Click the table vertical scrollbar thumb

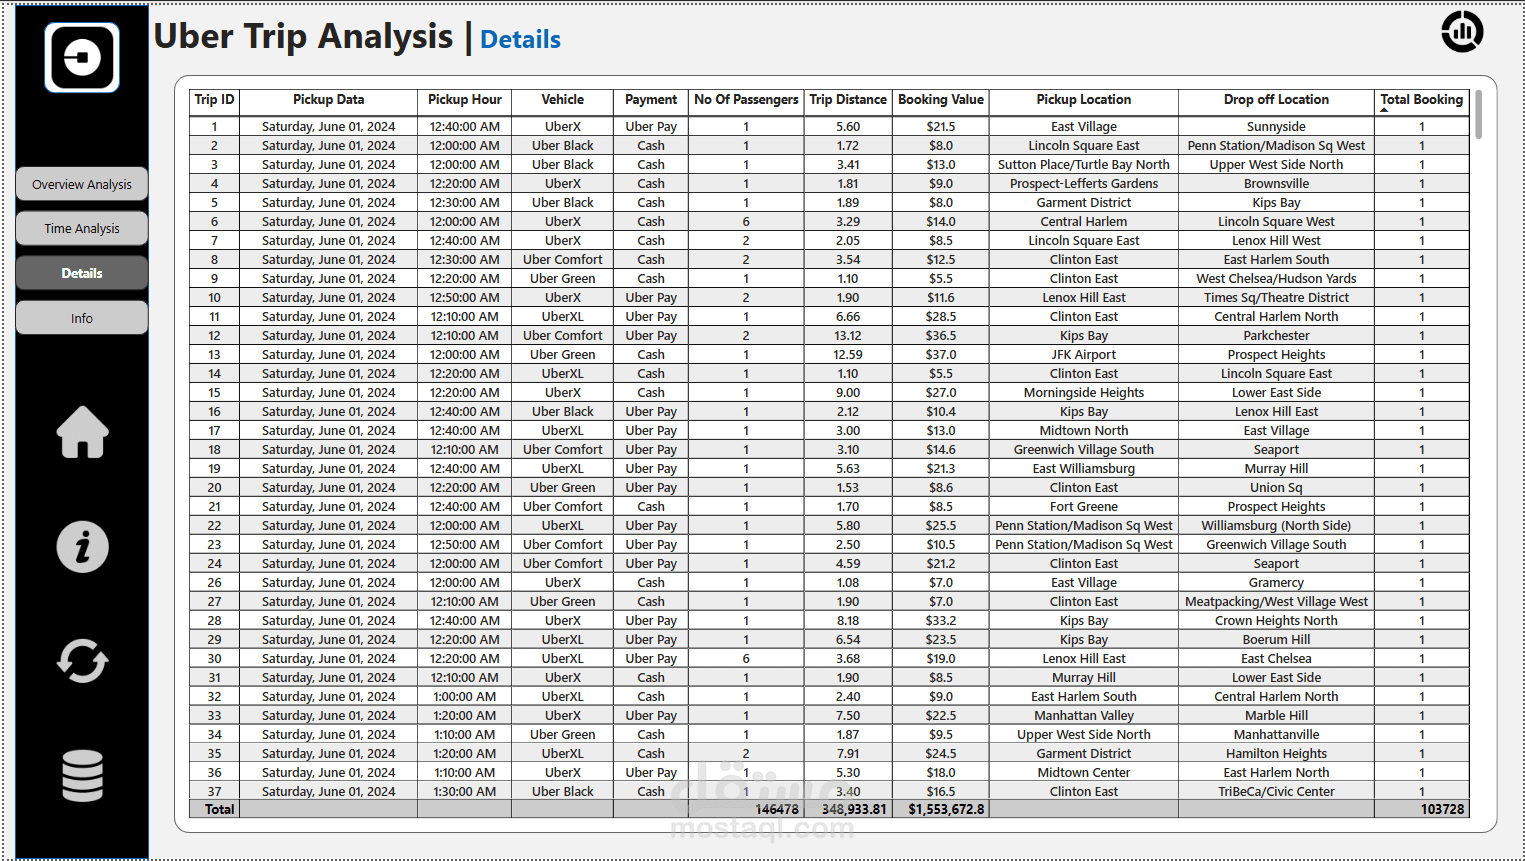click(x=1479, y=115)
